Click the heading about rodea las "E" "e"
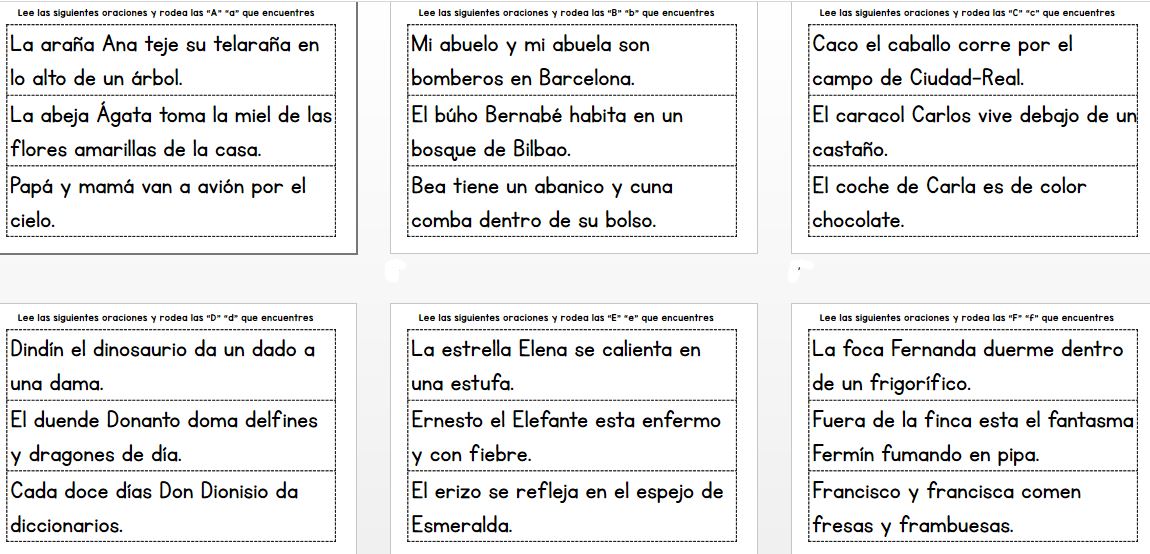The image size is (1150, 554). click(565, 318)
